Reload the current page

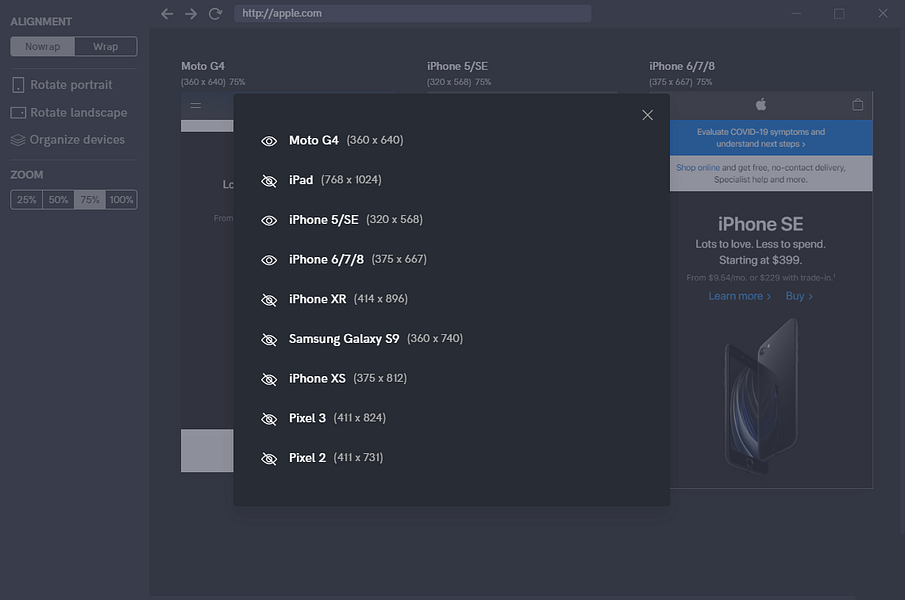click(x=215, y=13)
